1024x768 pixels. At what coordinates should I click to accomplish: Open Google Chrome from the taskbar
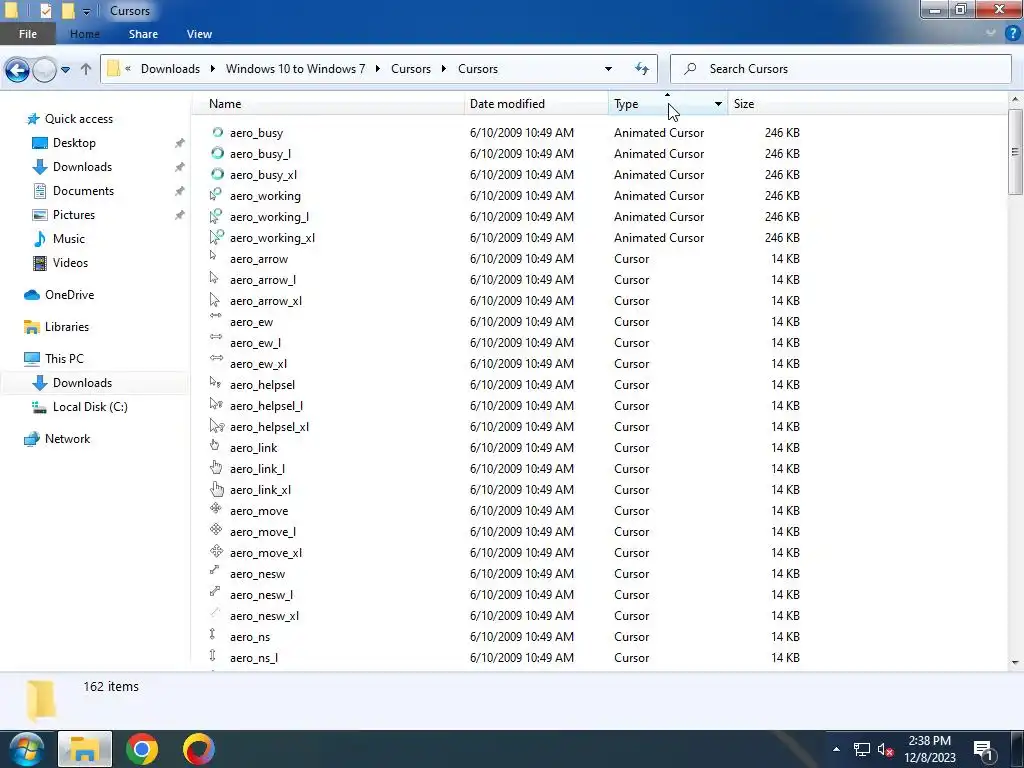pos(142,749)
